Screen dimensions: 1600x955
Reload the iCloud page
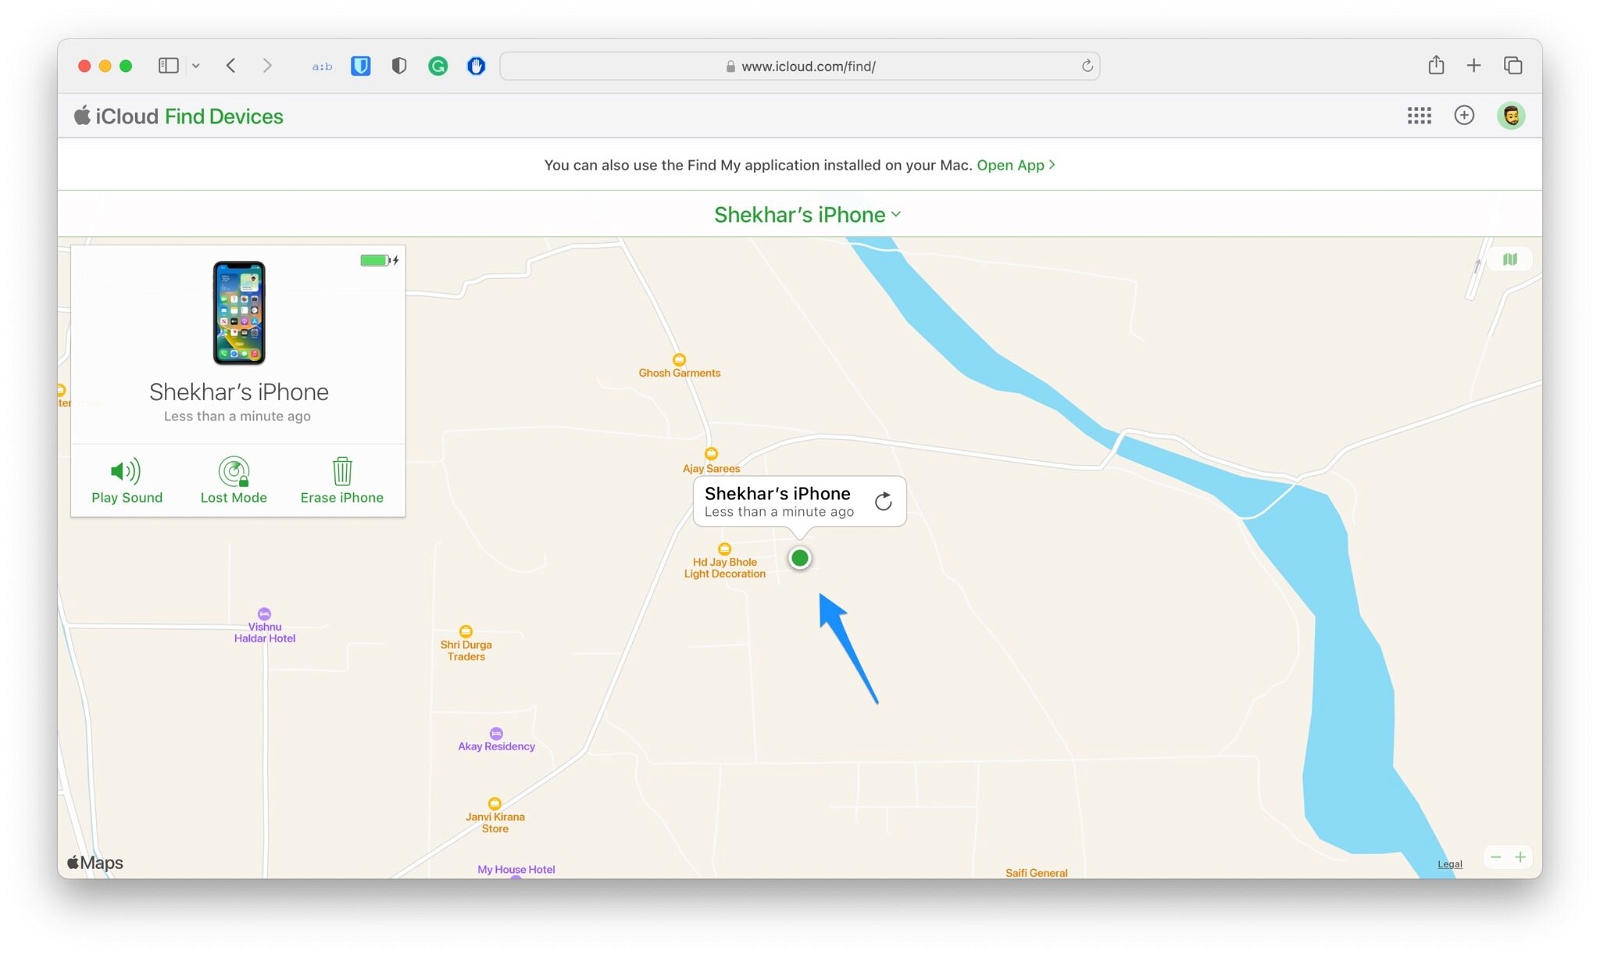point(1087,66)
